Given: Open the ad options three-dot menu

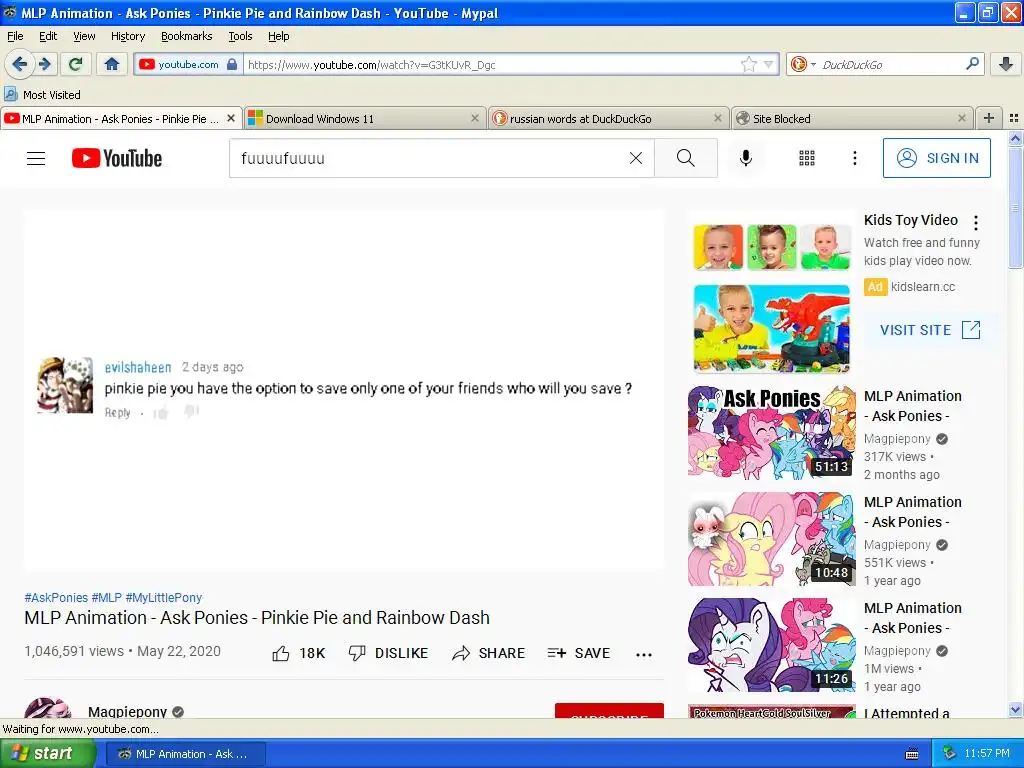Looking at the screenshot, I should coord(976,223).
